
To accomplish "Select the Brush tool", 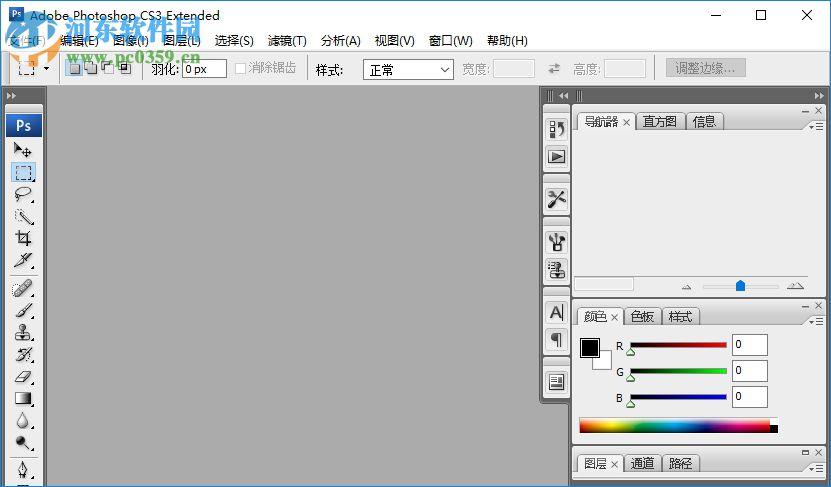I will 23,311.
